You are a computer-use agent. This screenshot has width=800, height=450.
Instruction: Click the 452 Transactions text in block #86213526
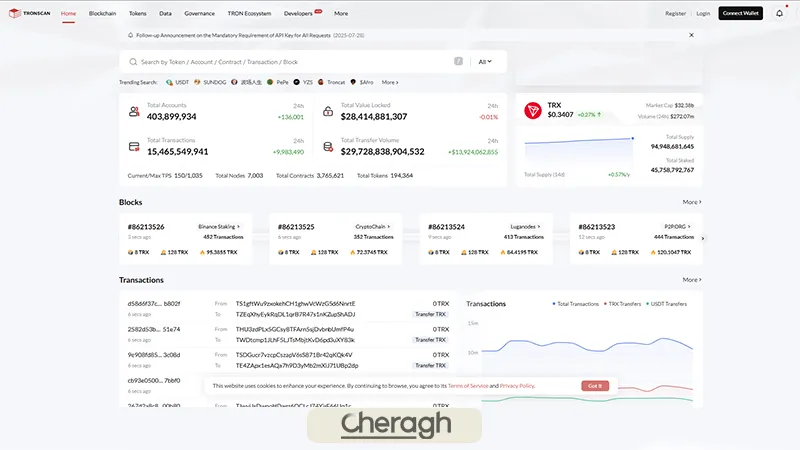(223, 237)
